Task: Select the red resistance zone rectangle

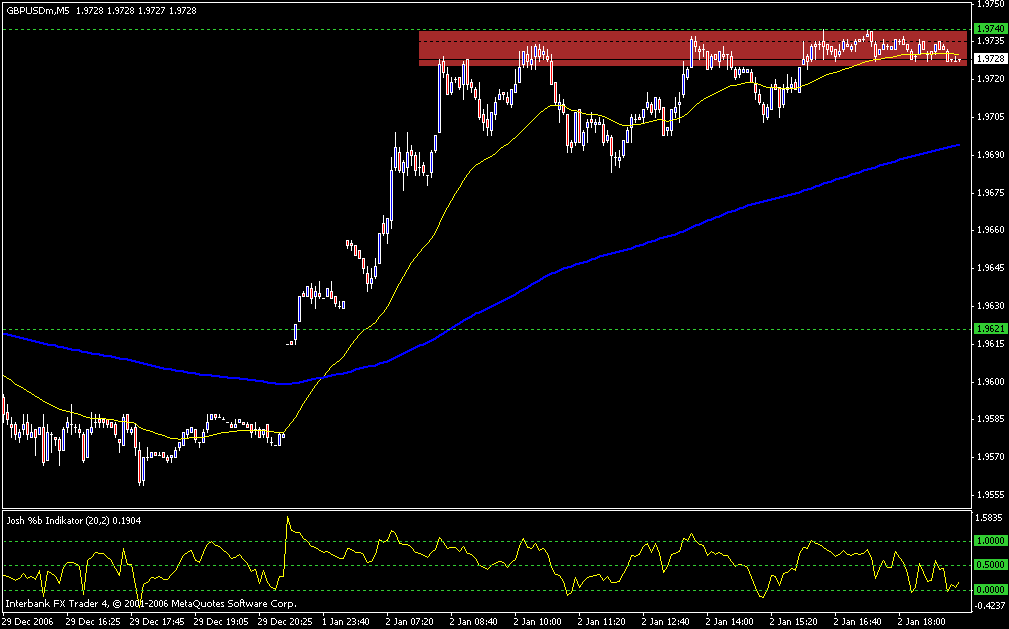Action: tap(692, 48)
